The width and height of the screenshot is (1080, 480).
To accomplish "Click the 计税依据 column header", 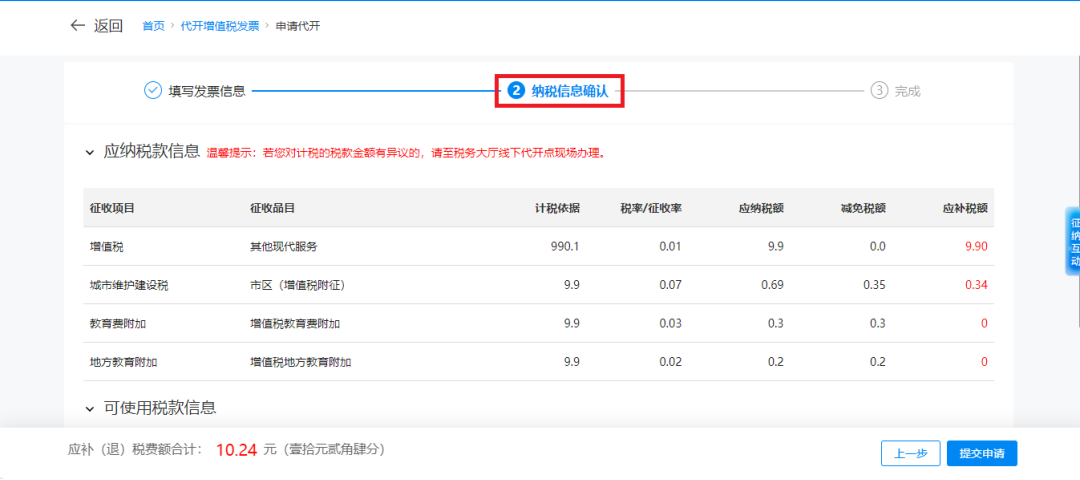I will pyautogui.click(x=557, y=208).
